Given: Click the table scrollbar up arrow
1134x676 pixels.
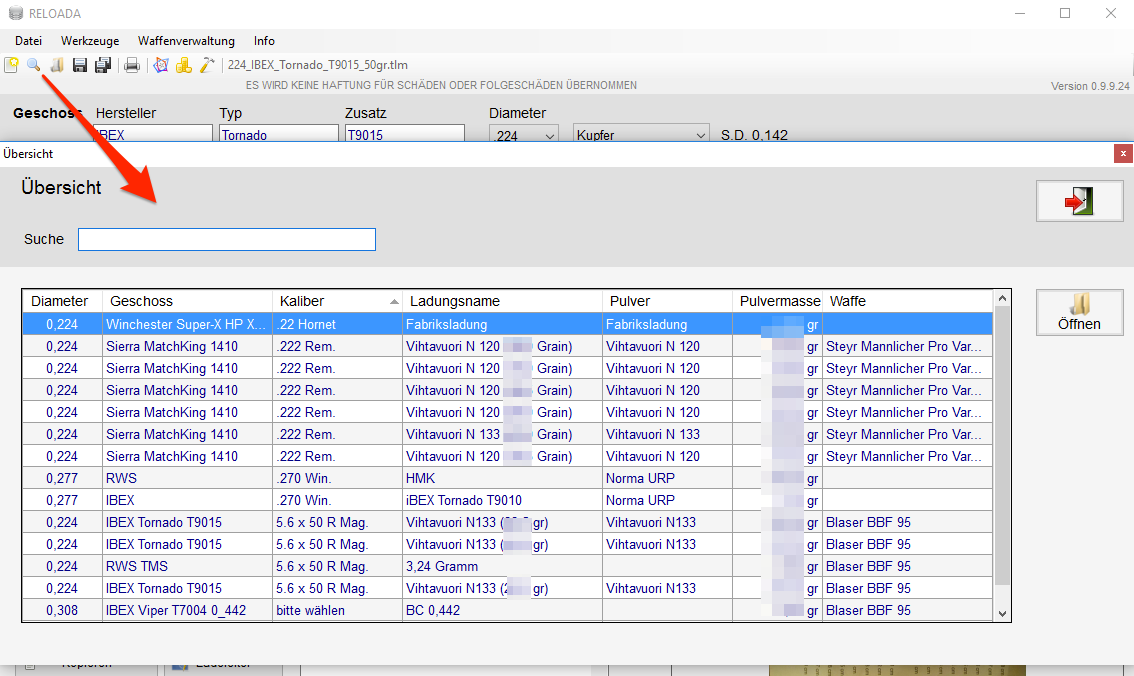Looking at the screenshot, I should pos(1002,299).
